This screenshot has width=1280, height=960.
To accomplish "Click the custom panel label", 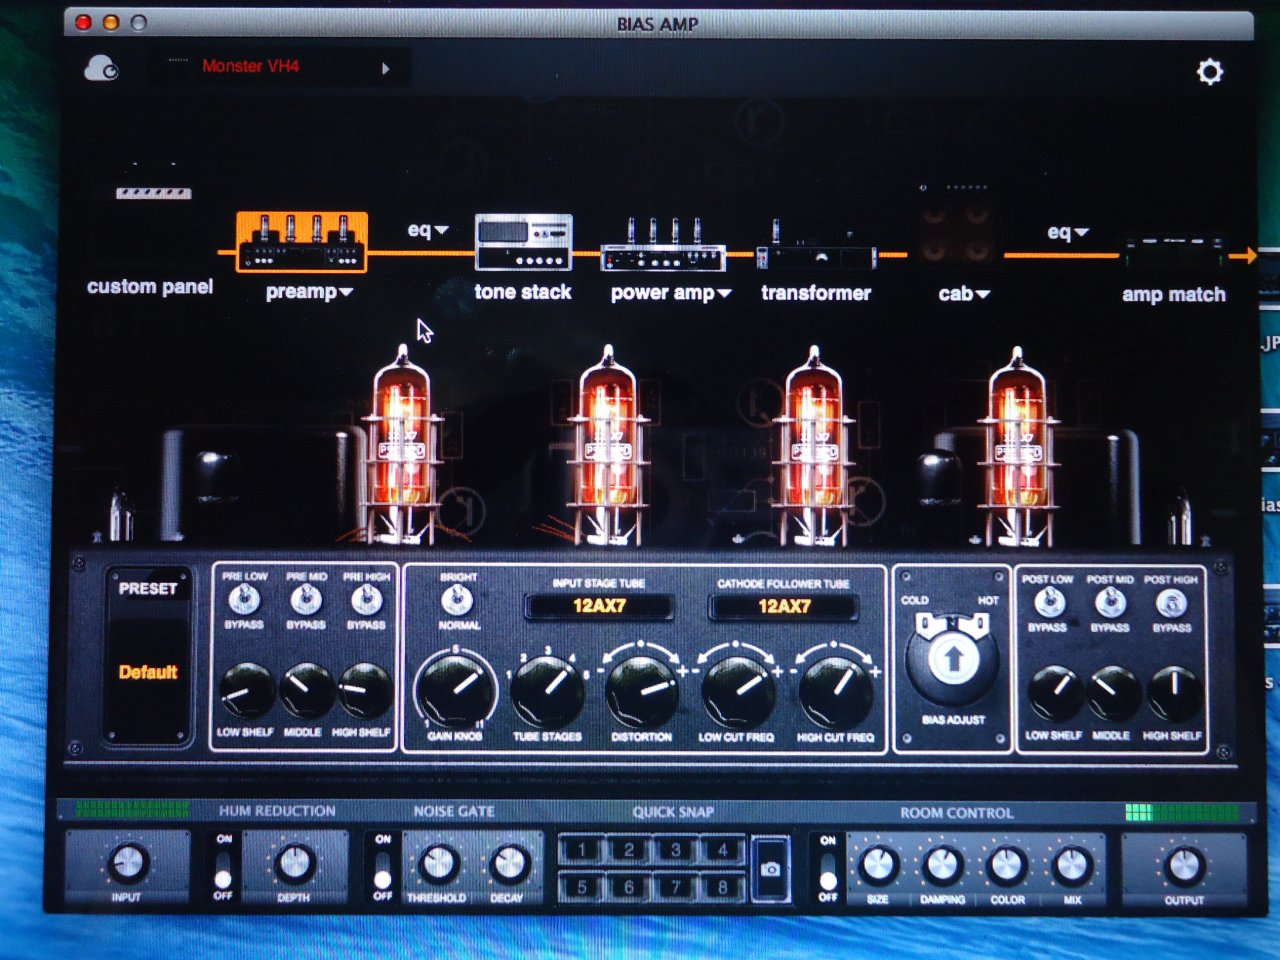I will (150, 287).
